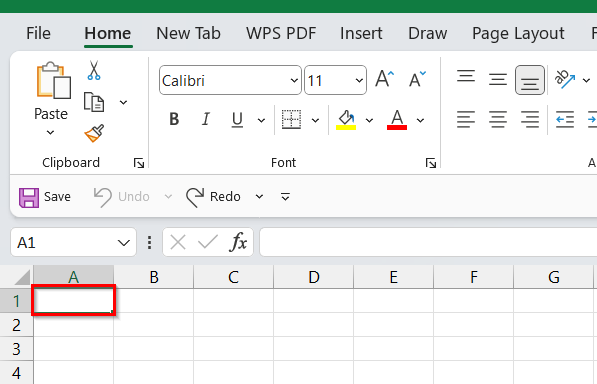Switch to the Draw tab

pos(428,33)
